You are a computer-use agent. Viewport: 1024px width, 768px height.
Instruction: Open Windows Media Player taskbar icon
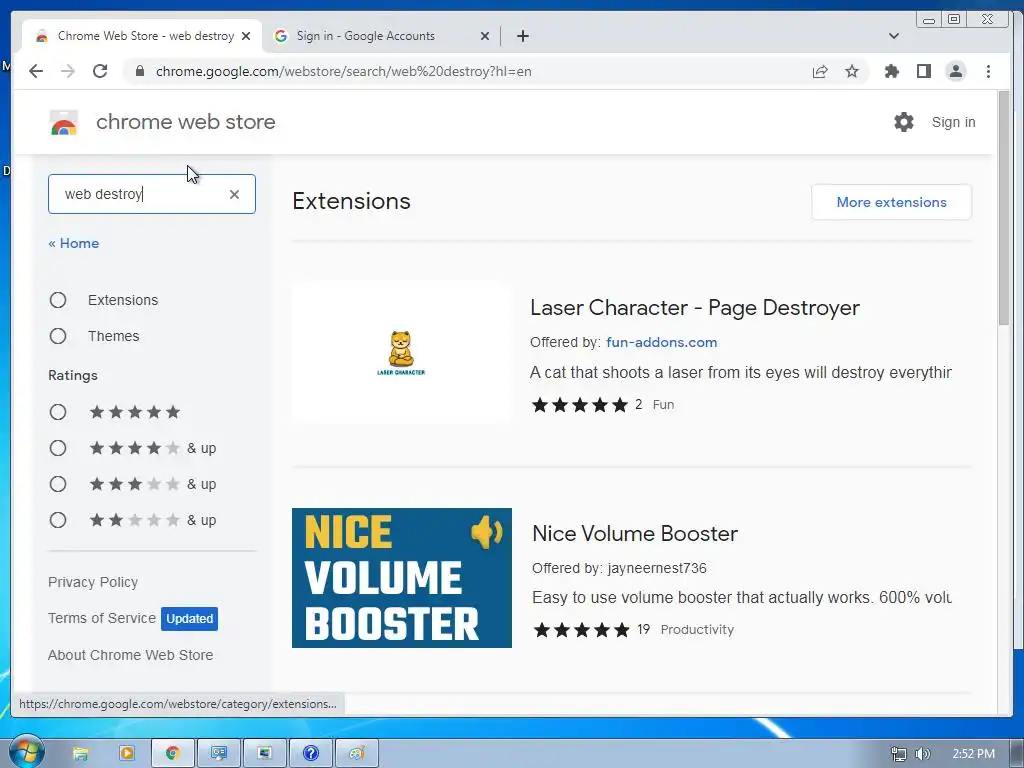(x=127, y=754)
